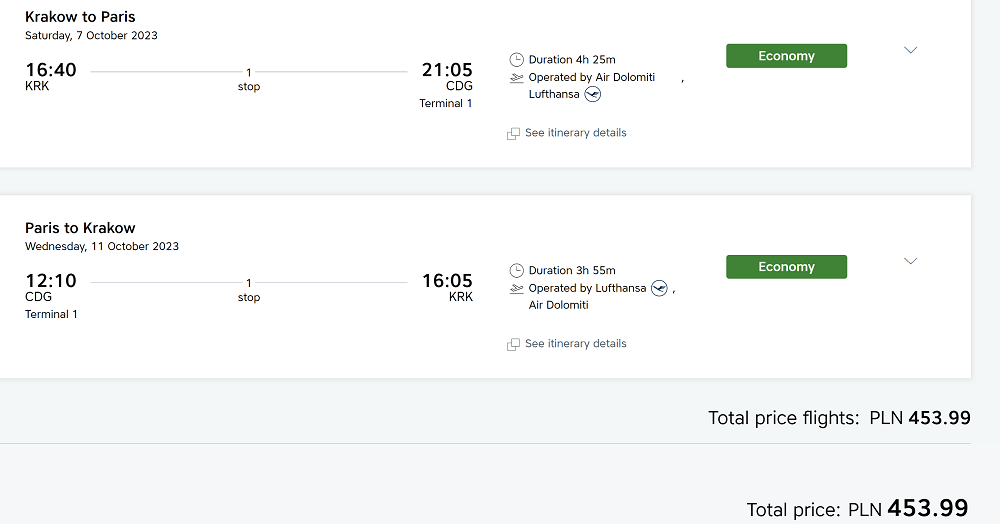Click airplane icon next to Operated by Lufthansa

pyautogui.click(x=516, y=289)
